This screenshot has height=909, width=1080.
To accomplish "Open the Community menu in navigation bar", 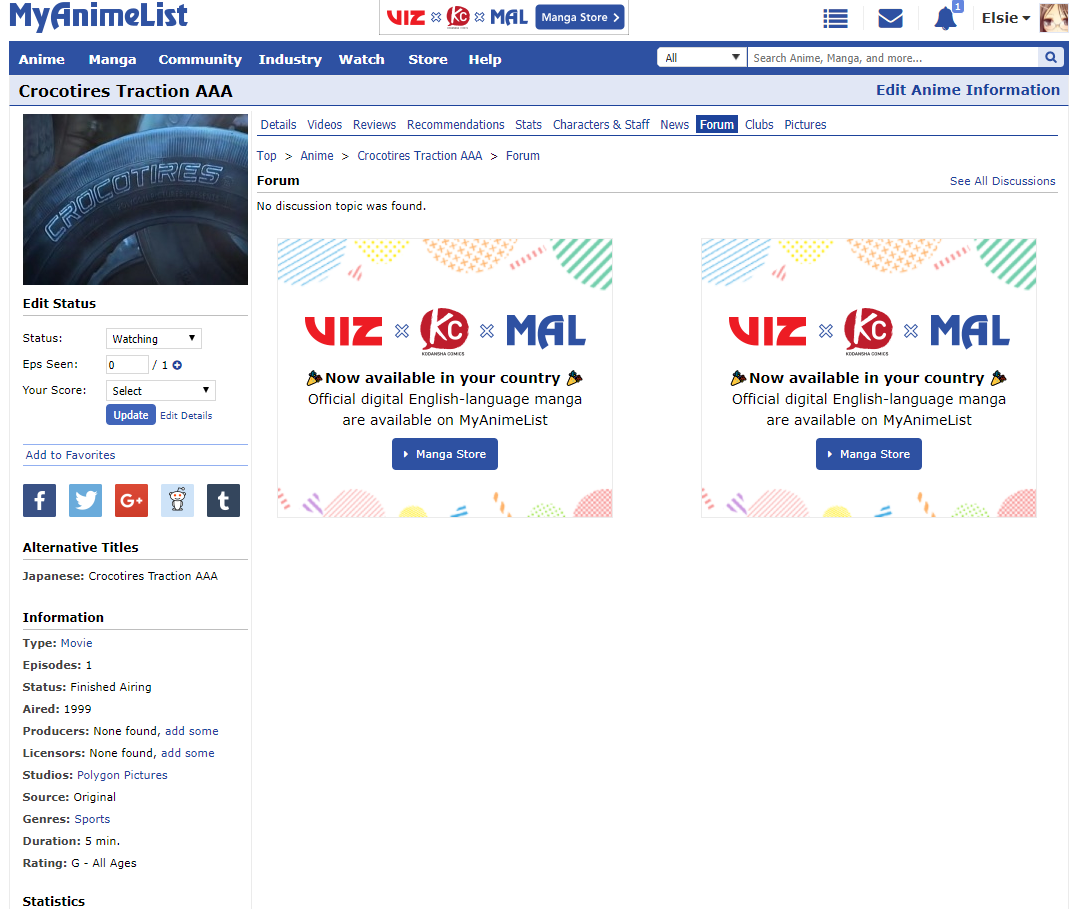I will (x=200, y=59).
